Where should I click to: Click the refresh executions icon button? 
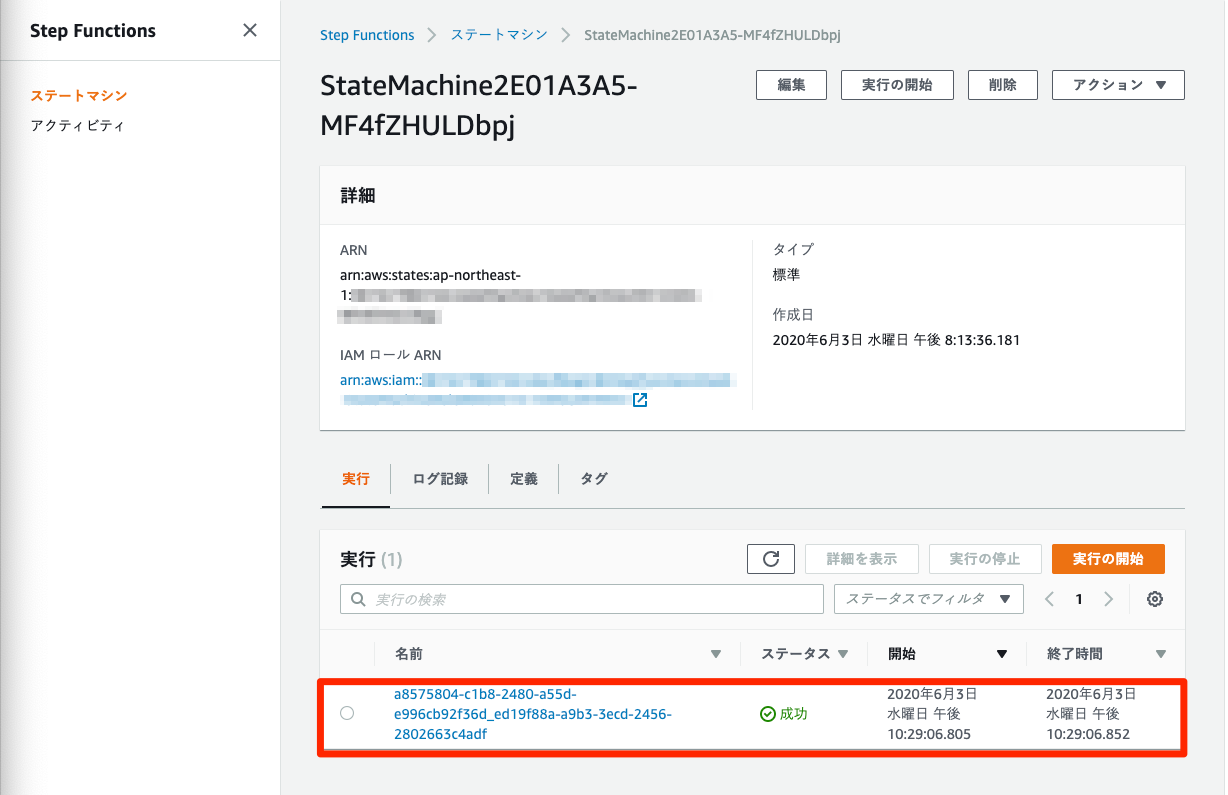coord(771,559)
